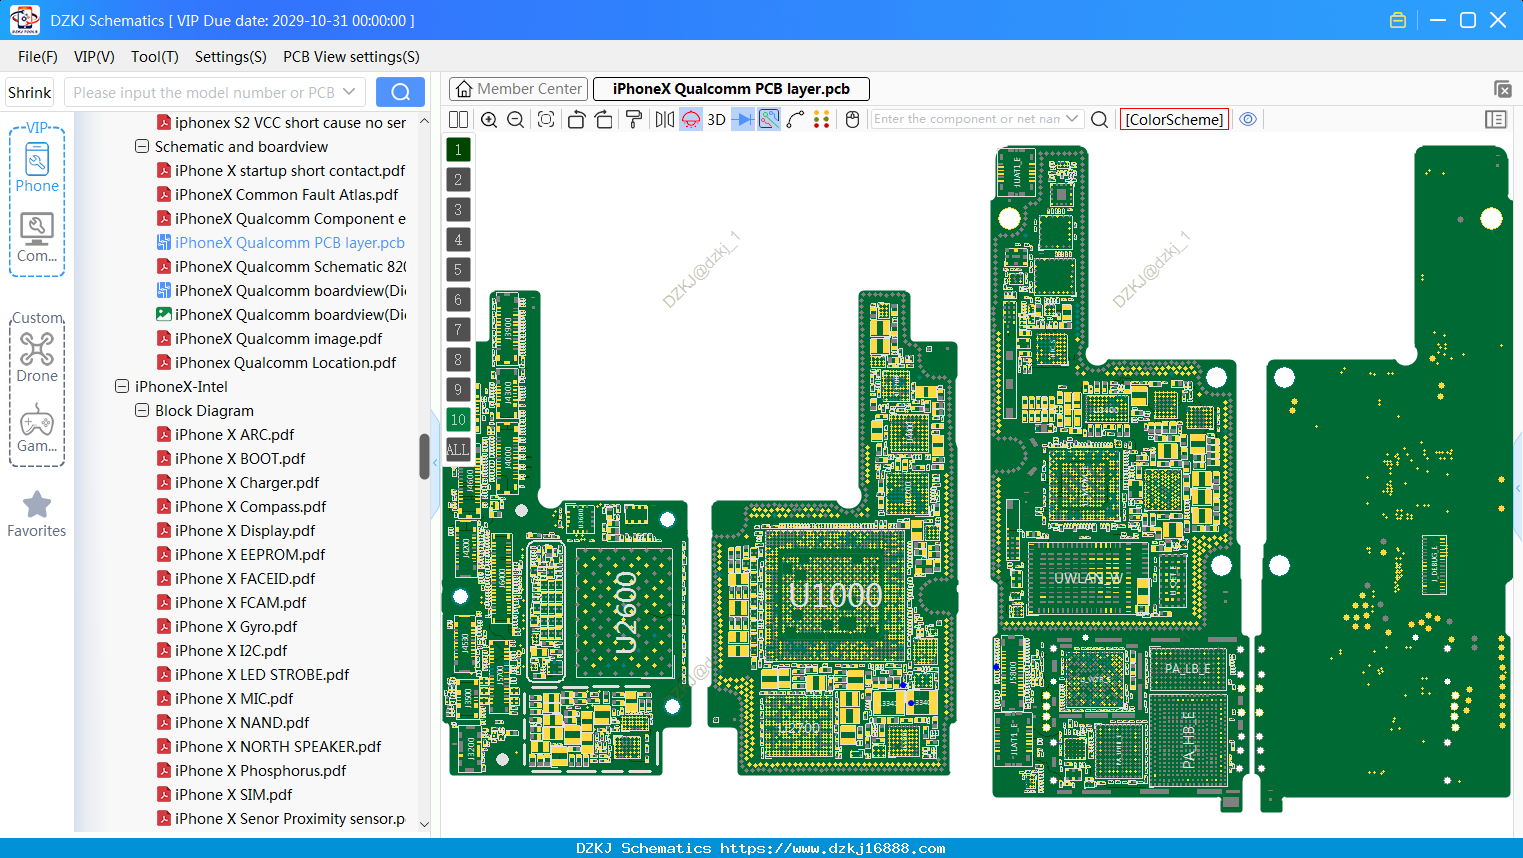Image resolution: width=1523 pixels, height=858 pixels.
Task: Toggle the eye visibility icon
Action: pyautogui.click(x=1248, y=119)
